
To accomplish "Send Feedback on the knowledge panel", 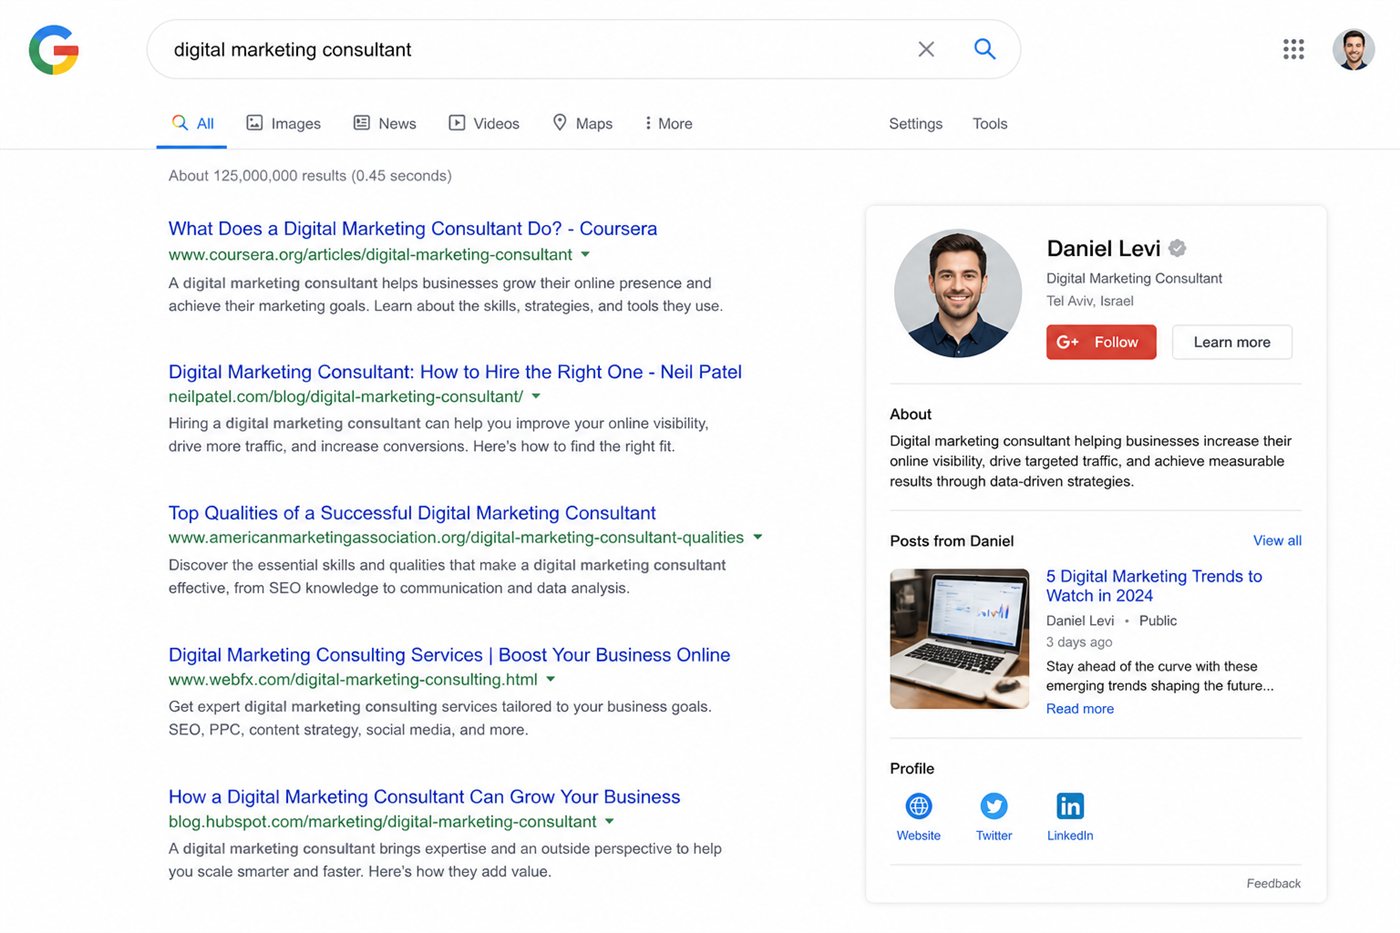I will tap(1273, 883).
